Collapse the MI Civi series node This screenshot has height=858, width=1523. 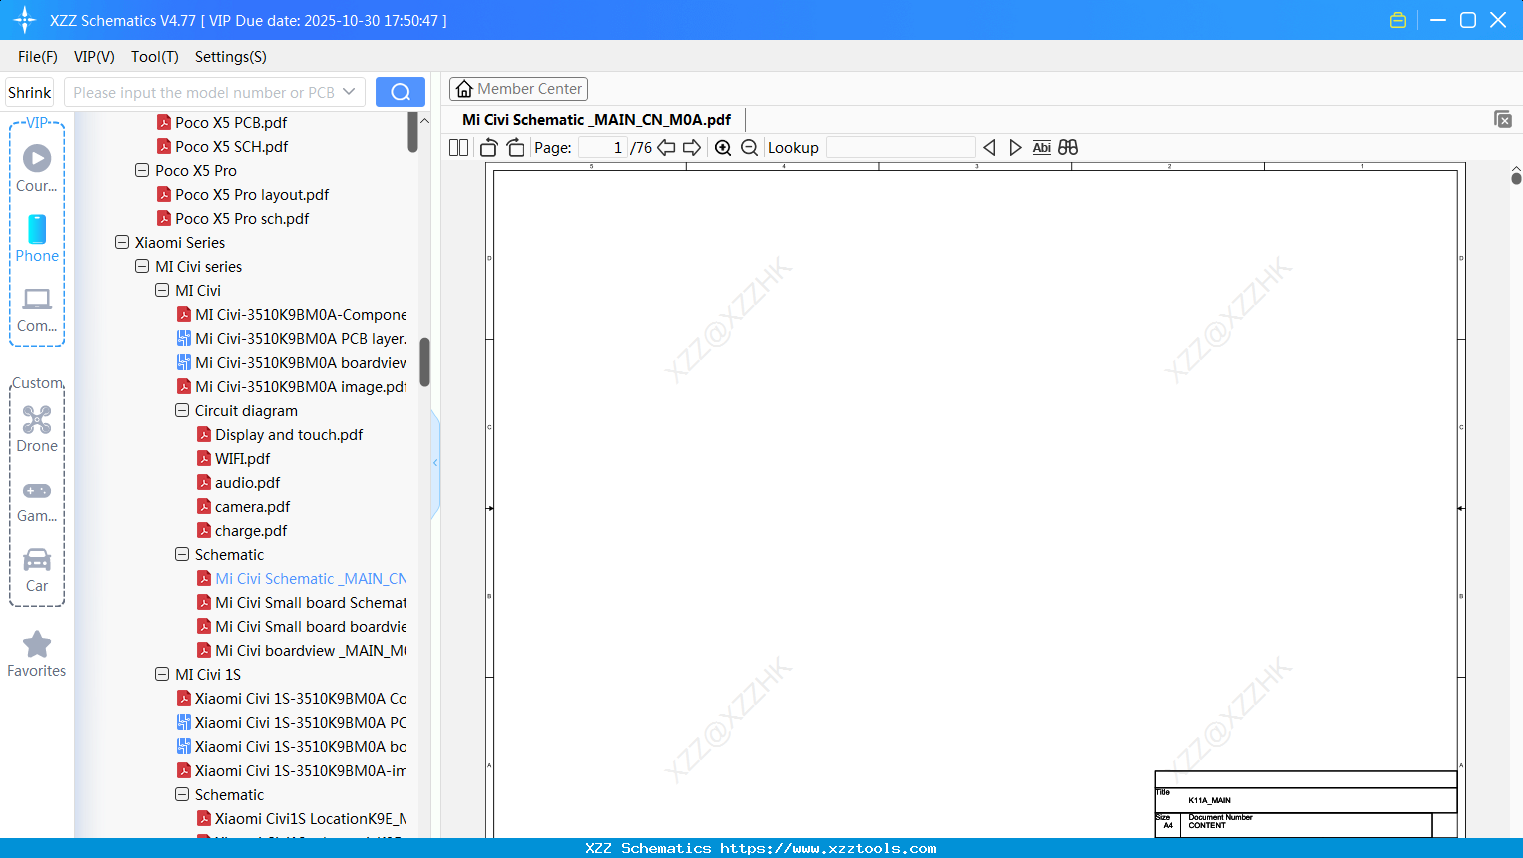pos(142,267)
